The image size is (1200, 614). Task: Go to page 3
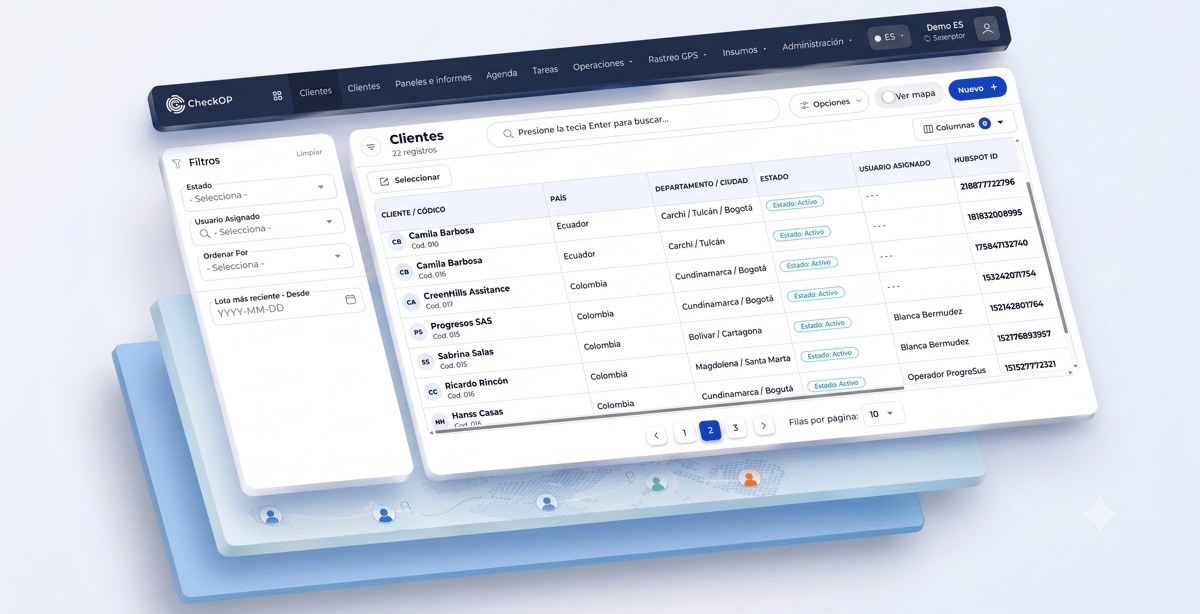pos(736,428)
